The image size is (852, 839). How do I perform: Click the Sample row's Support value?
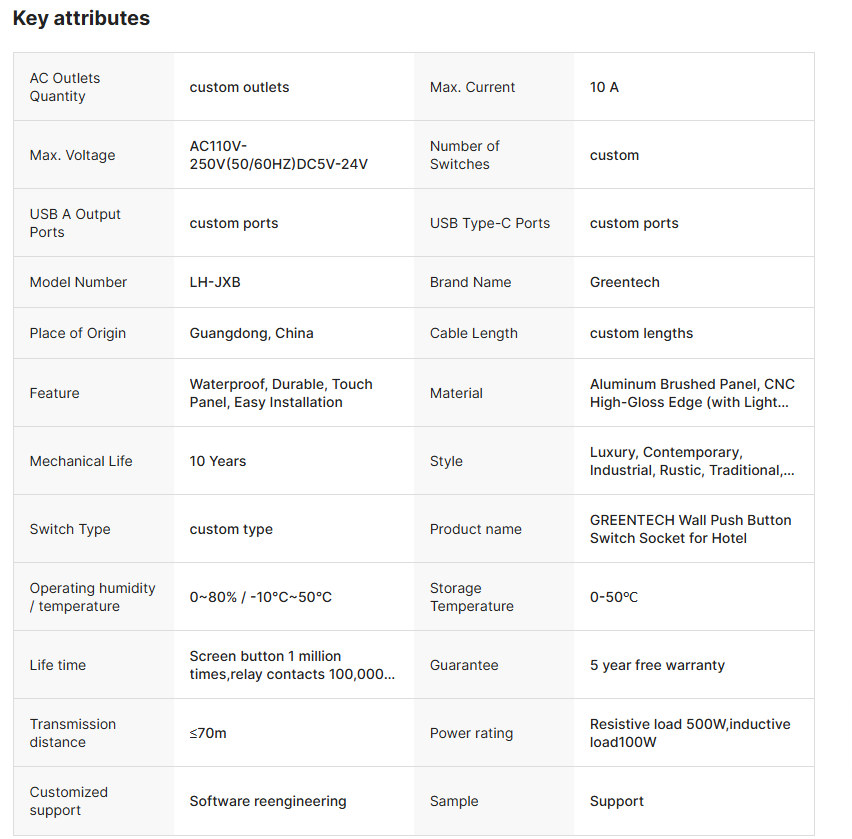point(617,801)
